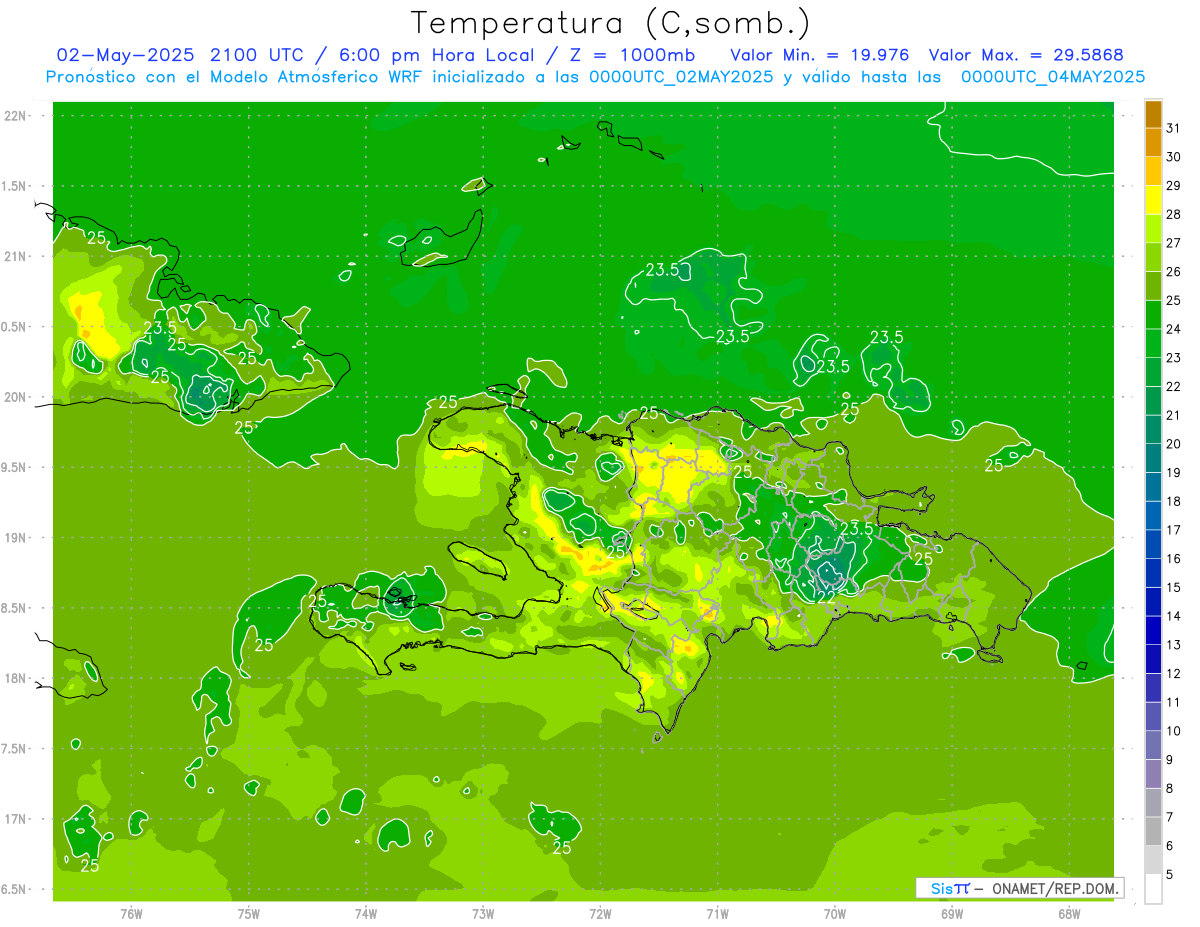Click the "74W" longitude axis label

point(366,914)
